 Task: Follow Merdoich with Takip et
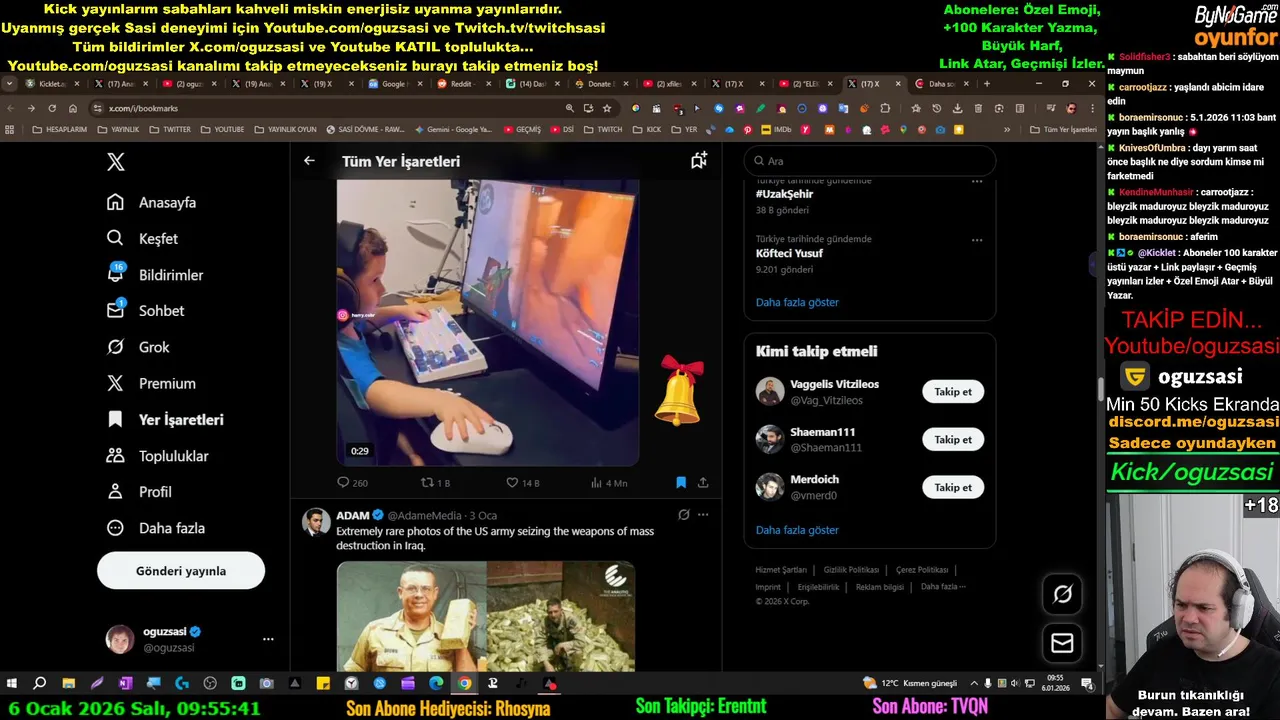tap(953, 488)
